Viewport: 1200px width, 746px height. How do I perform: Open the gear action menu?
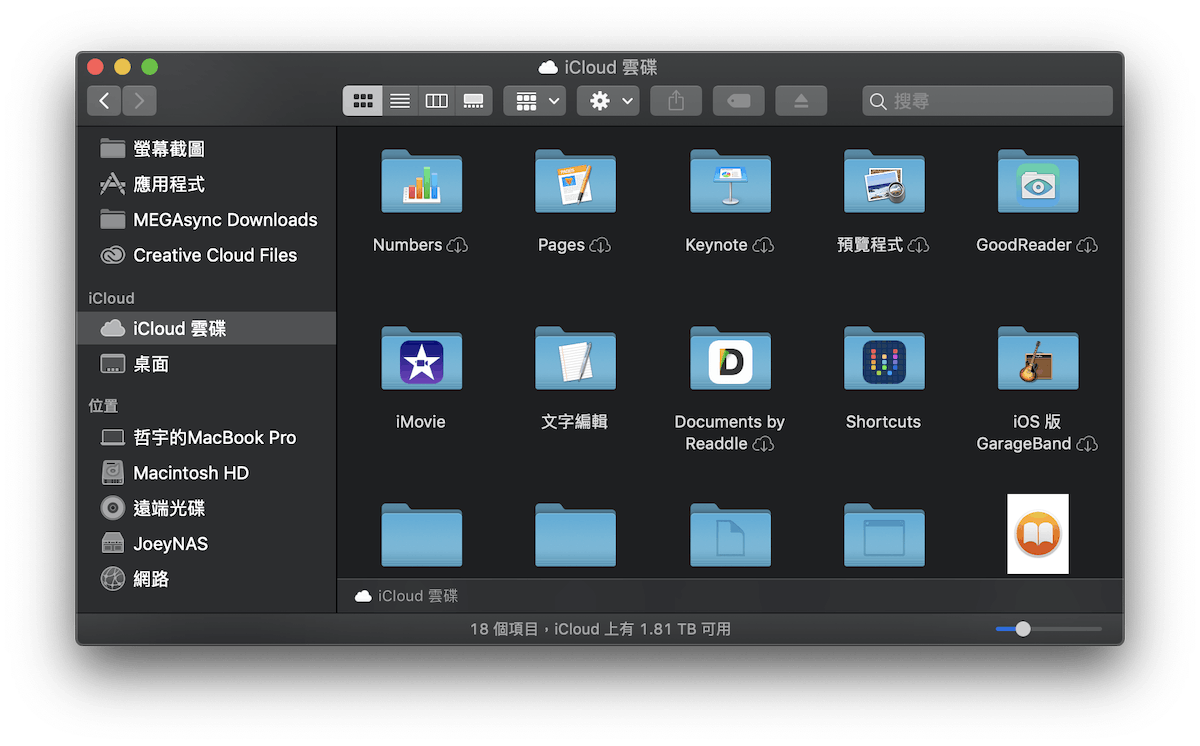(608, 101)
